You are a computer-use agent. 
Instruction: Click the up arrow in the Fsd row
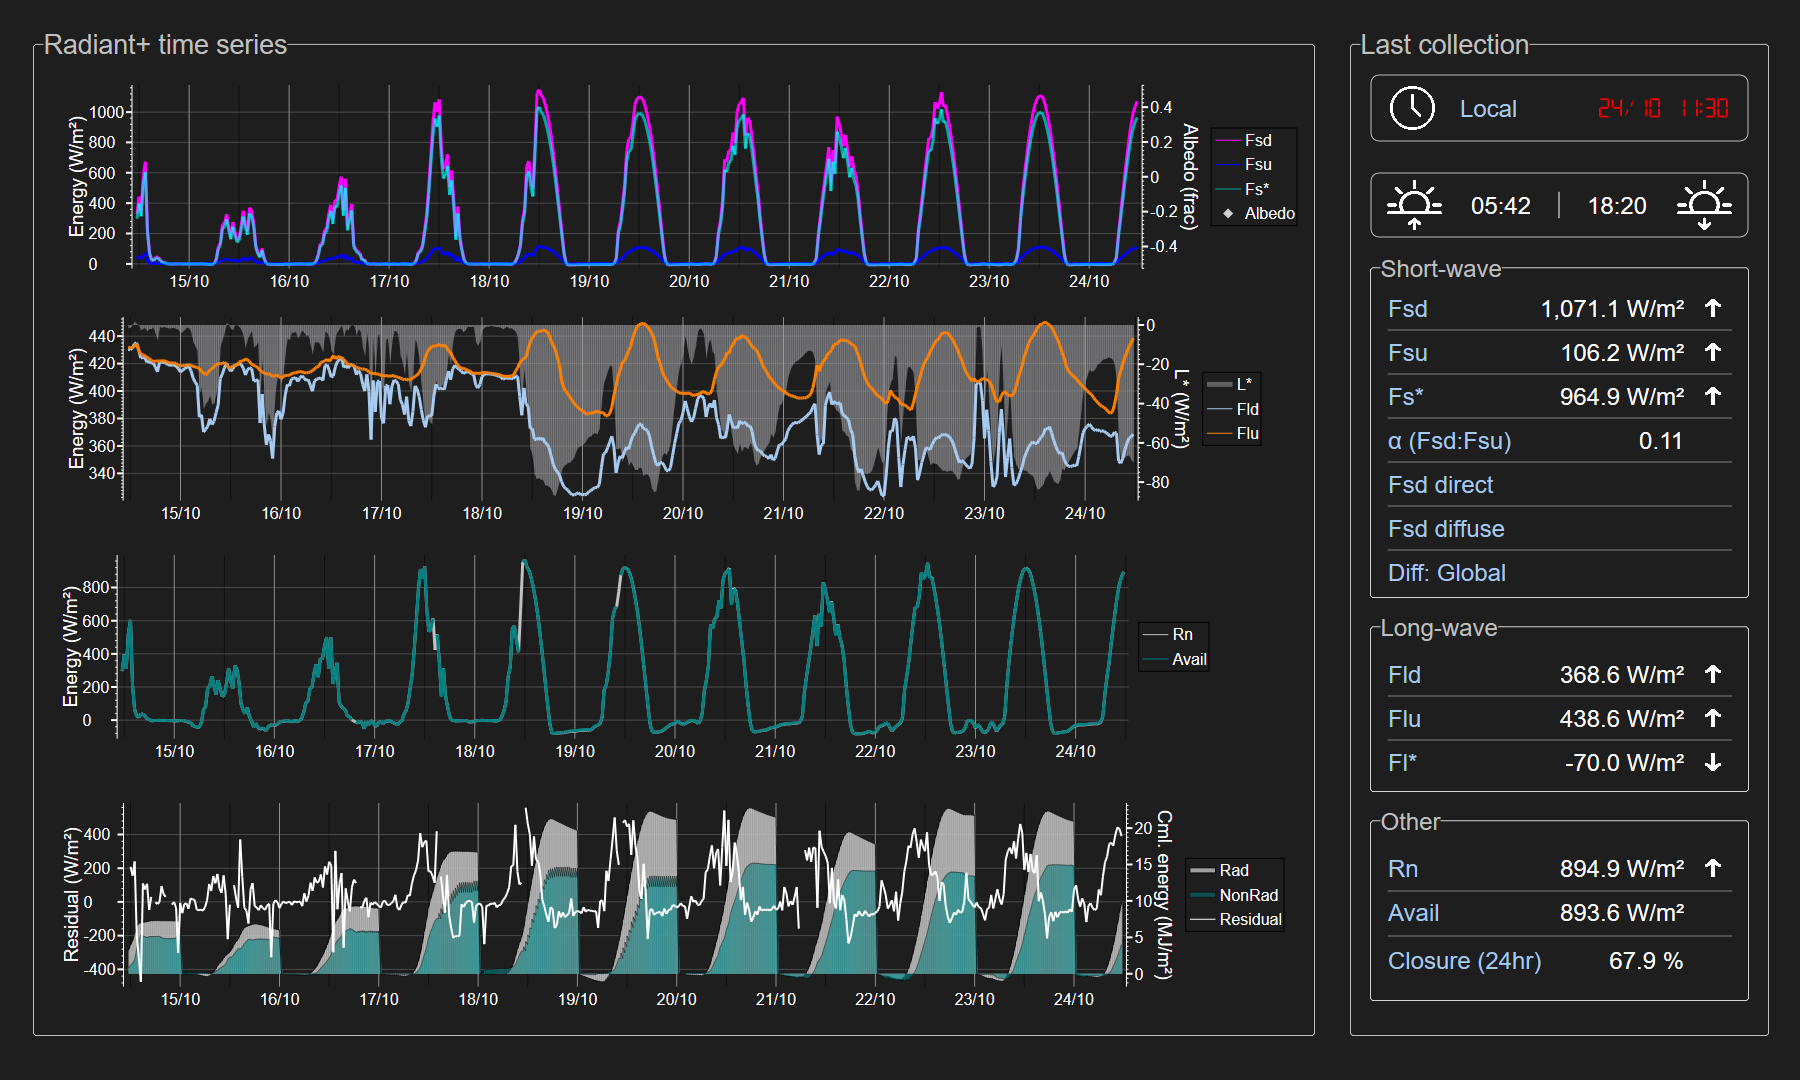point(1713,308)
